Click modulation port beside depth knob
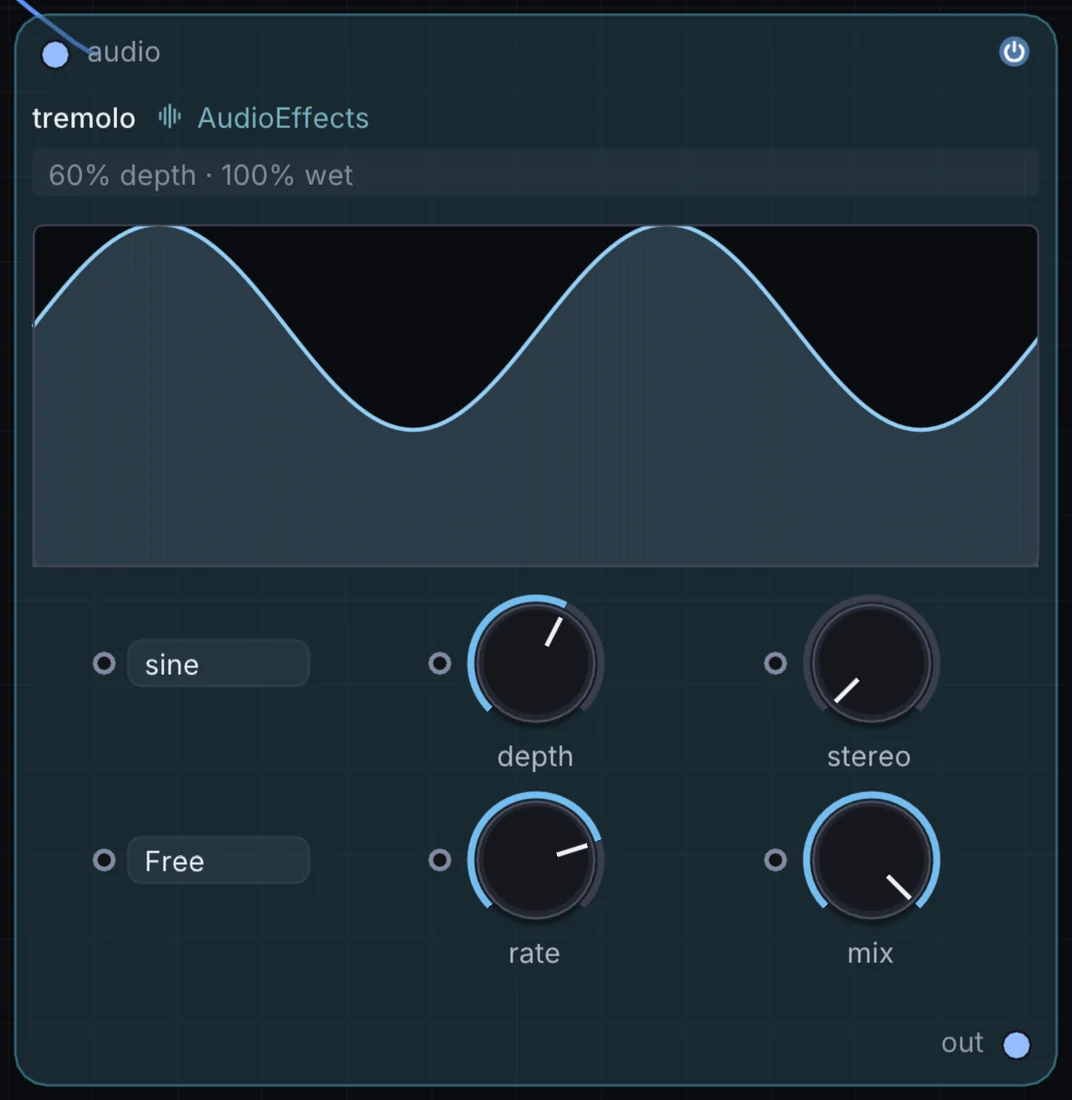Screen dimensions: 1072x1100 (440, 663)
